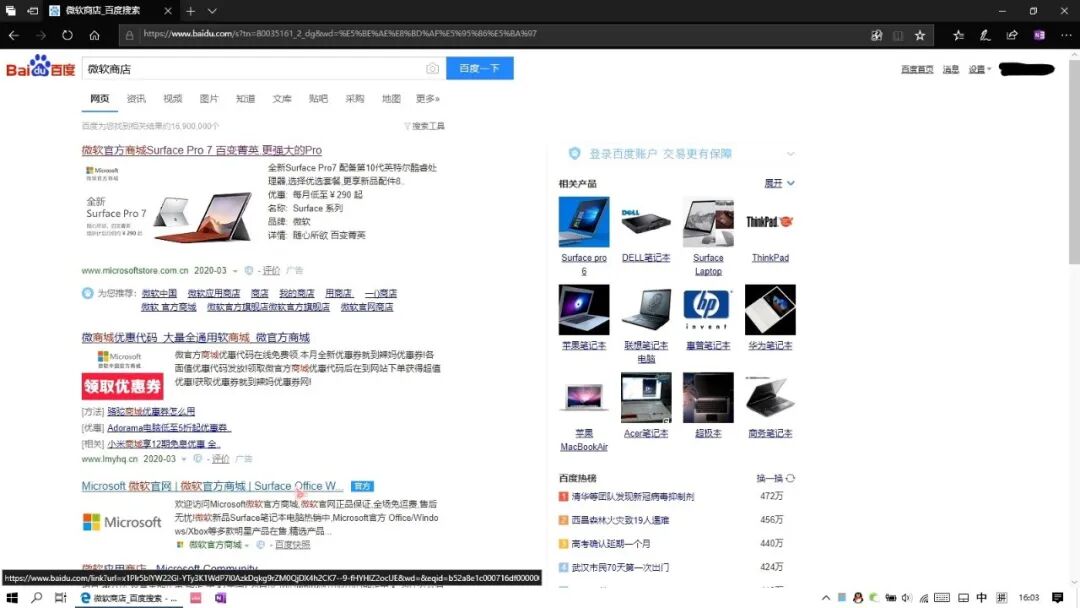The height and width of the screenshot is (608, 1080).
Task: Expand the 登录百度账户 panel chevron
Action: (790, 154)
